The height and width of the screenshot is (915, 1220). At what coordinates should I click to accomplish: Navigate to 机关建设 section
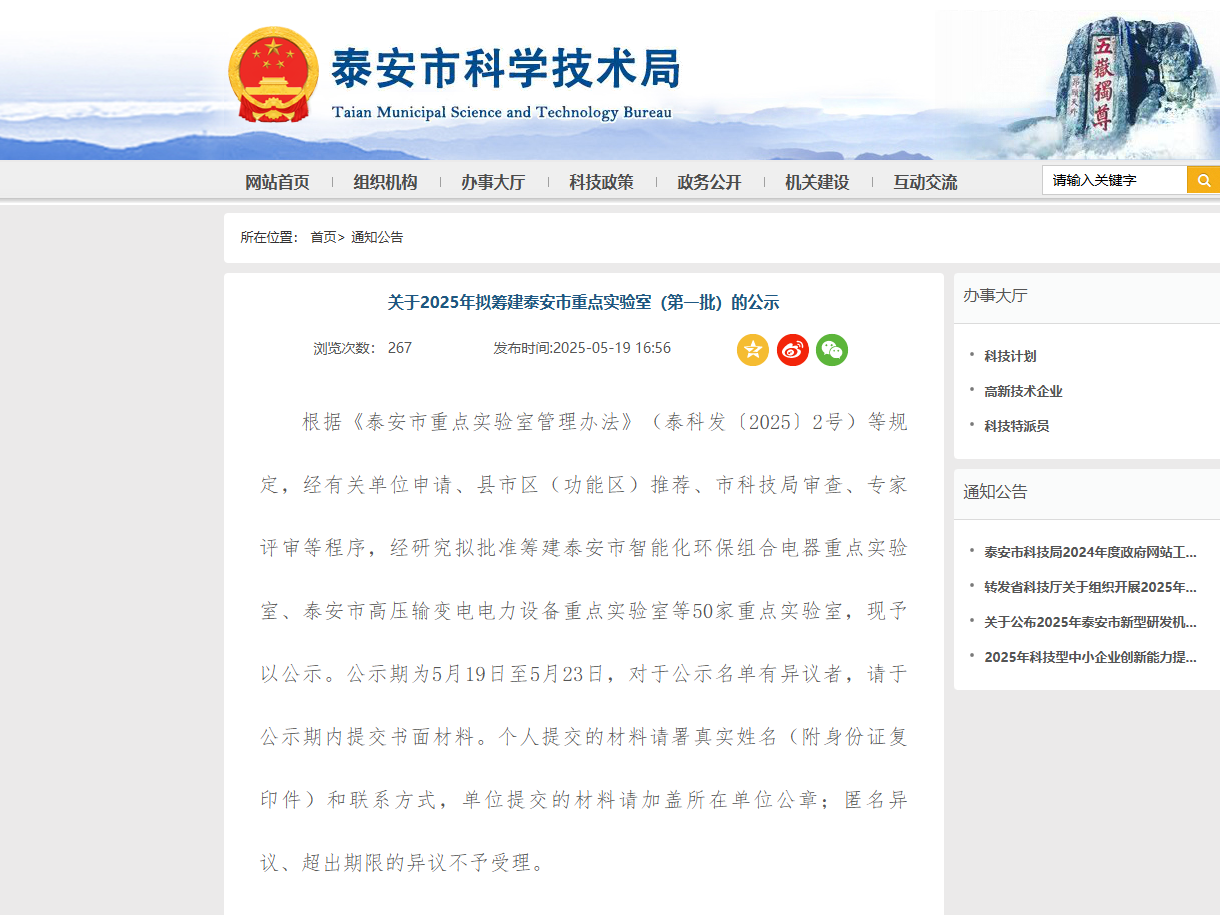pyautogui.click(x=817, y=182)
